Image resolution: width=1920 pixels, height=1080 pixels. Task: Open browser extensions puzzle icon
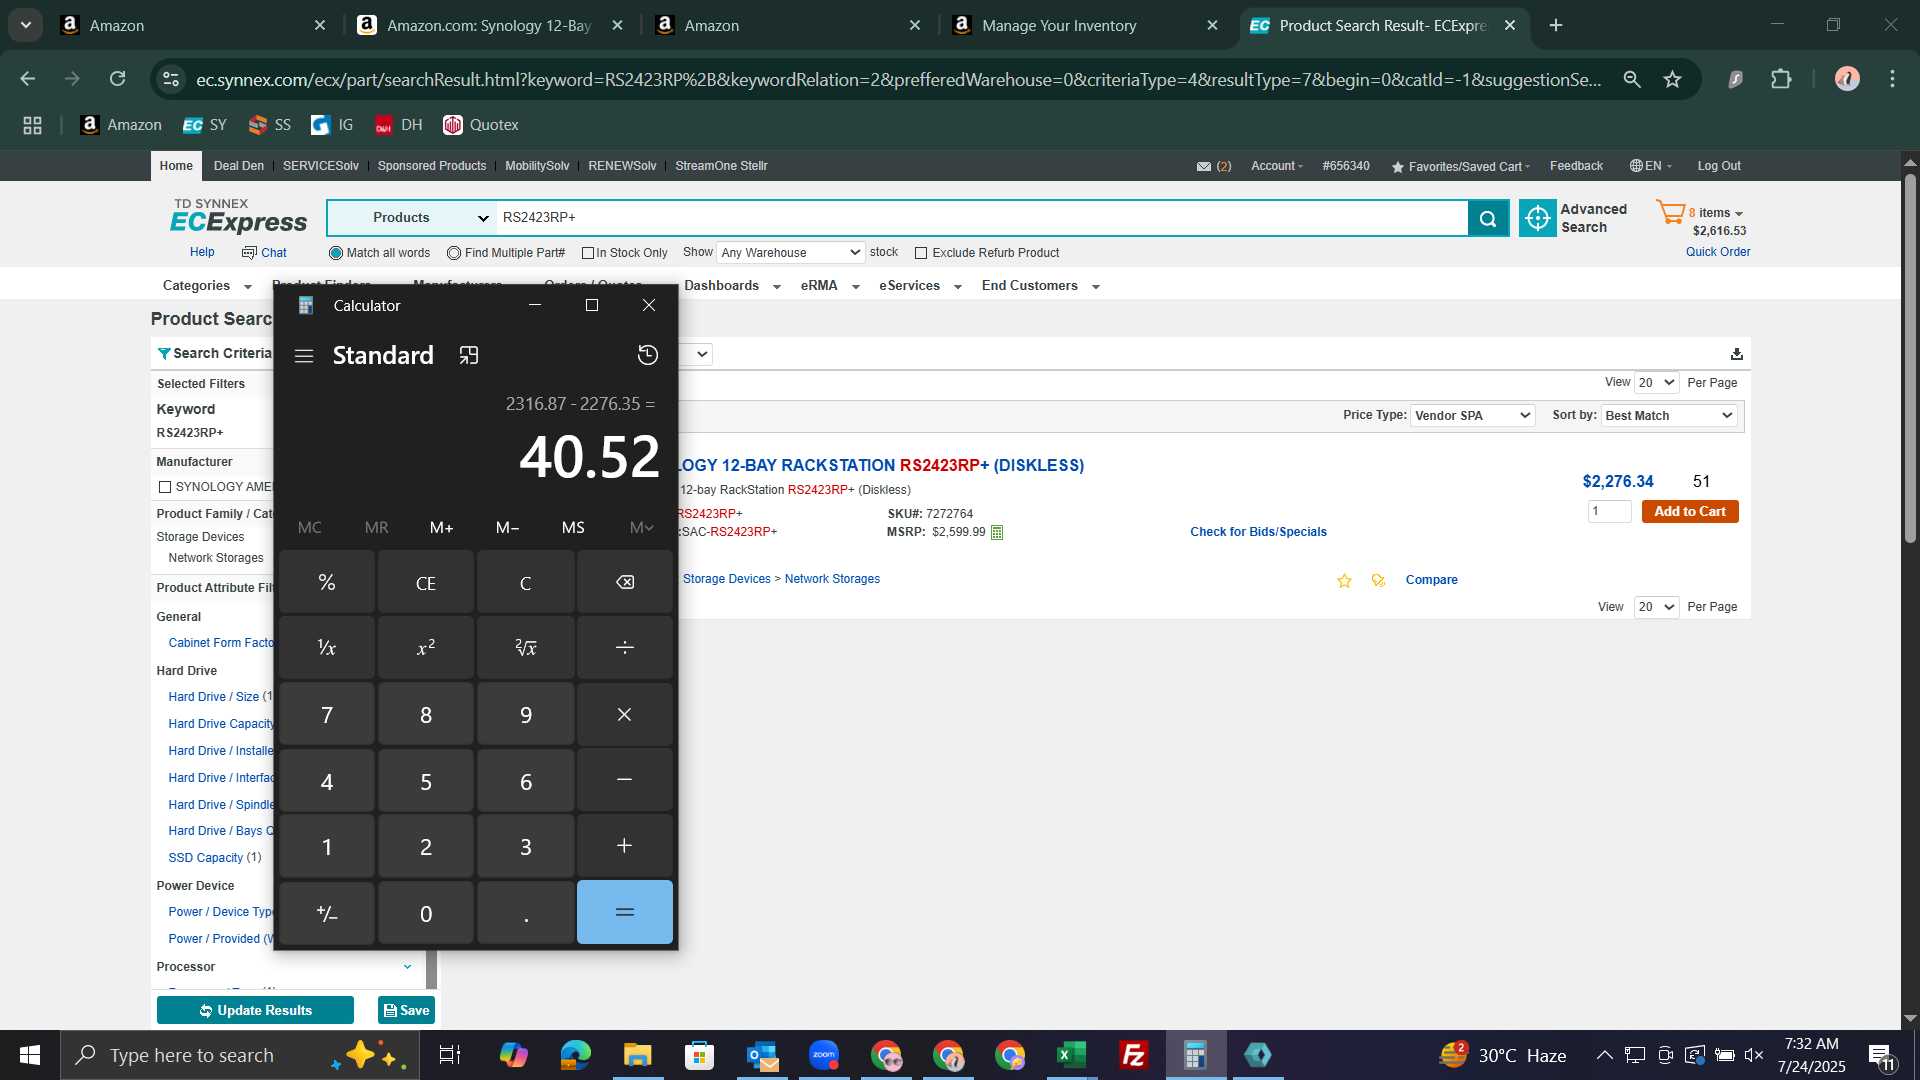pyautogui.click(x=1781, y=79)
